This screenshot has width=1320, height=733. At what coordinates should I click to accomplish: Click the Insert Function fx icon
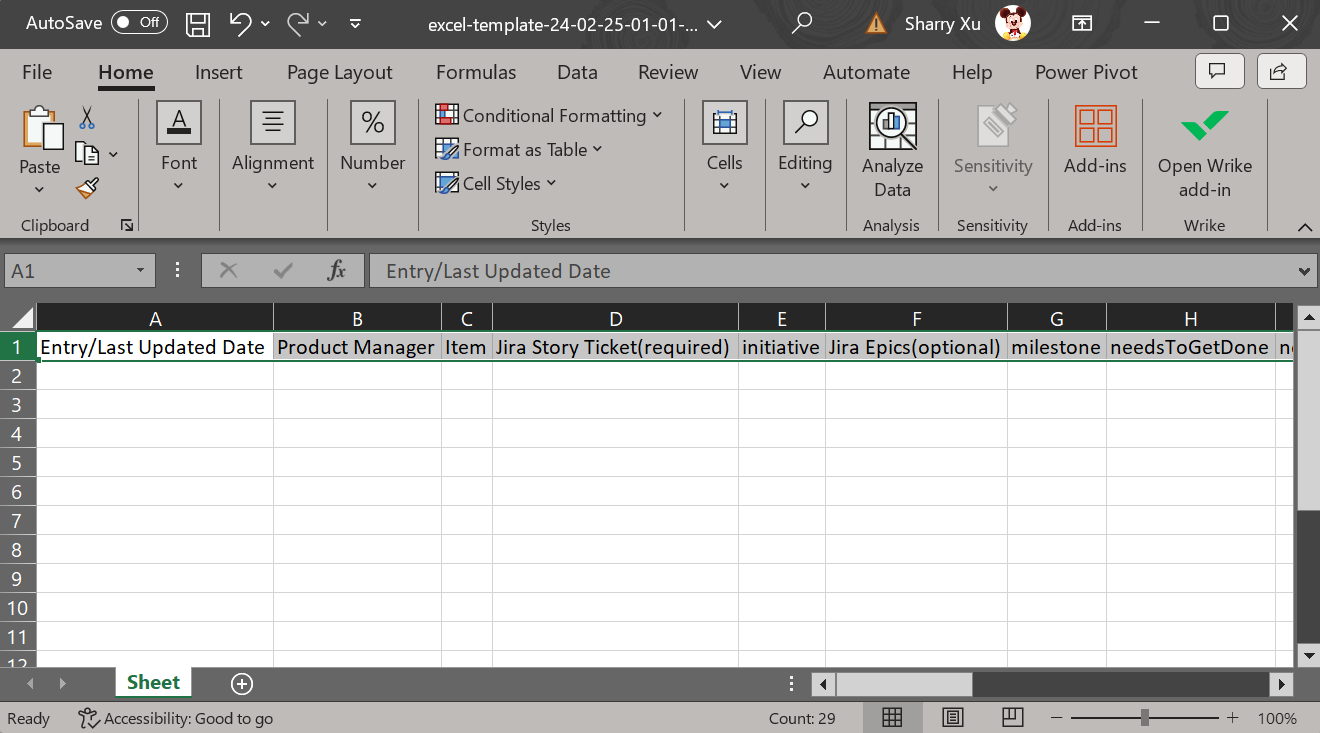pos(337,271)
